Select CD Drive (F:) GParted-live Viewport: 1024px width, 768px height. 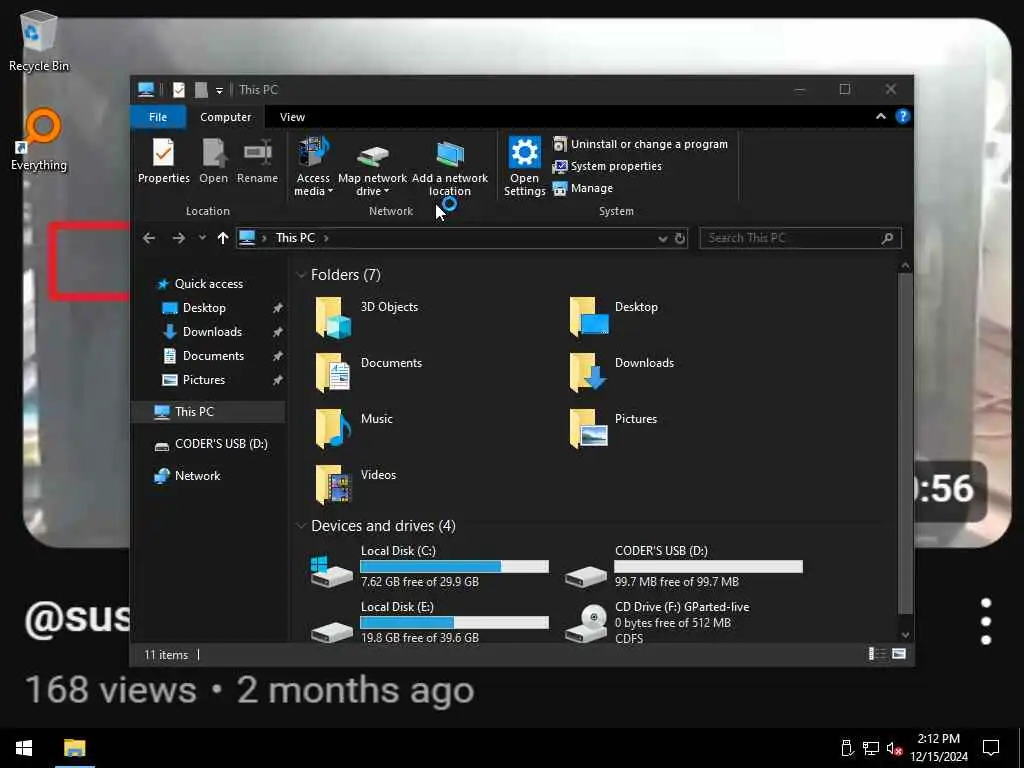658,622
